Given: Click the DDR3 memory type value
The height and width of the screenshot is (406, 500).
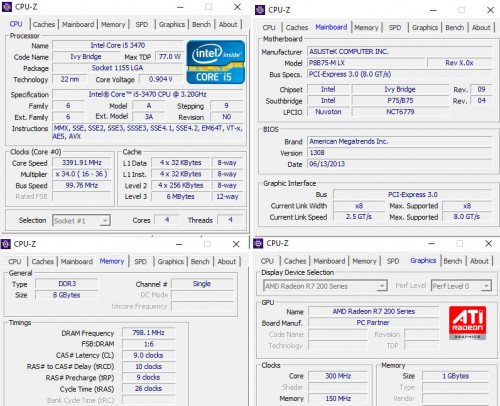Looking at the screenshot, I should (x=67, y=284).
